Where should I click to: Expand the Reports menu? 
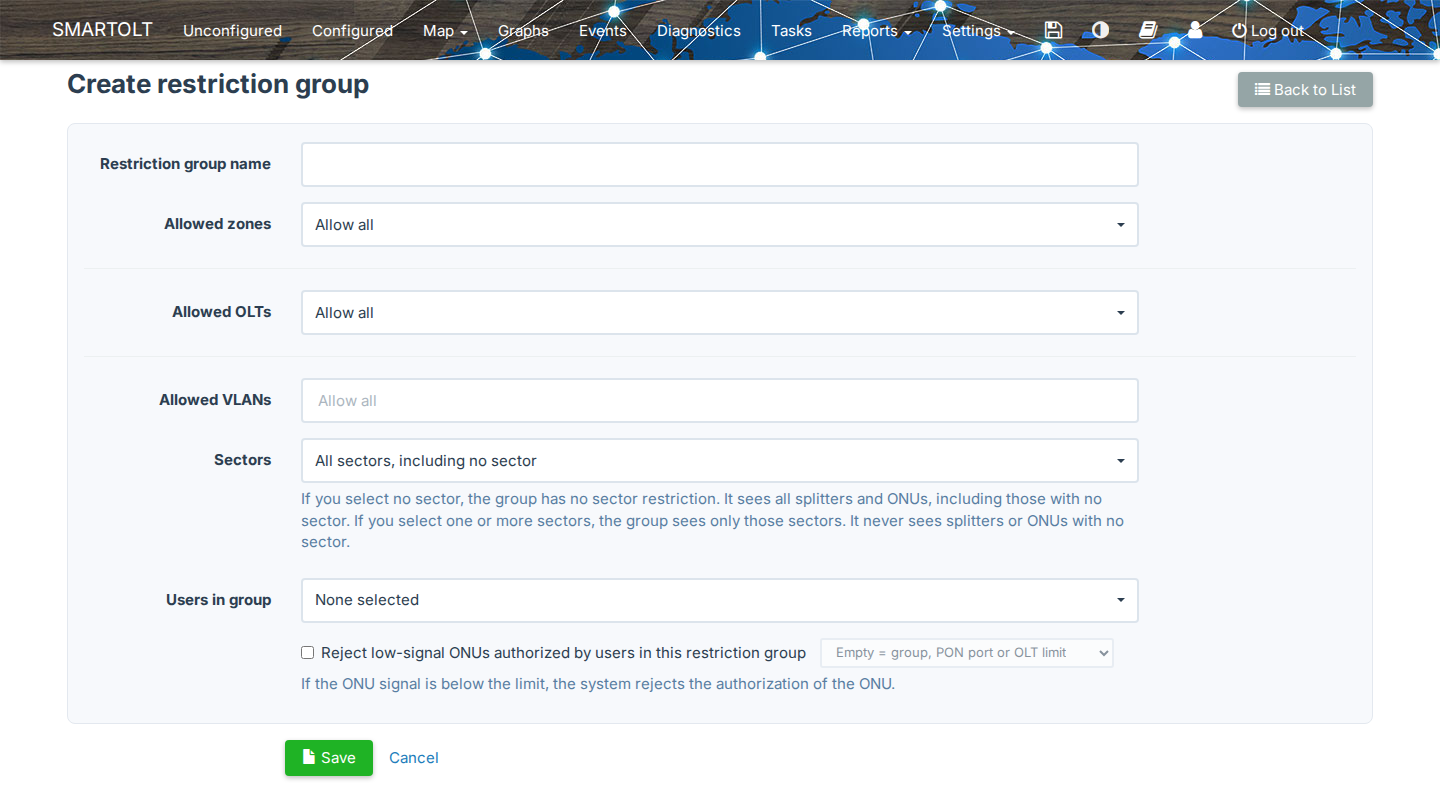click(876, 31)
